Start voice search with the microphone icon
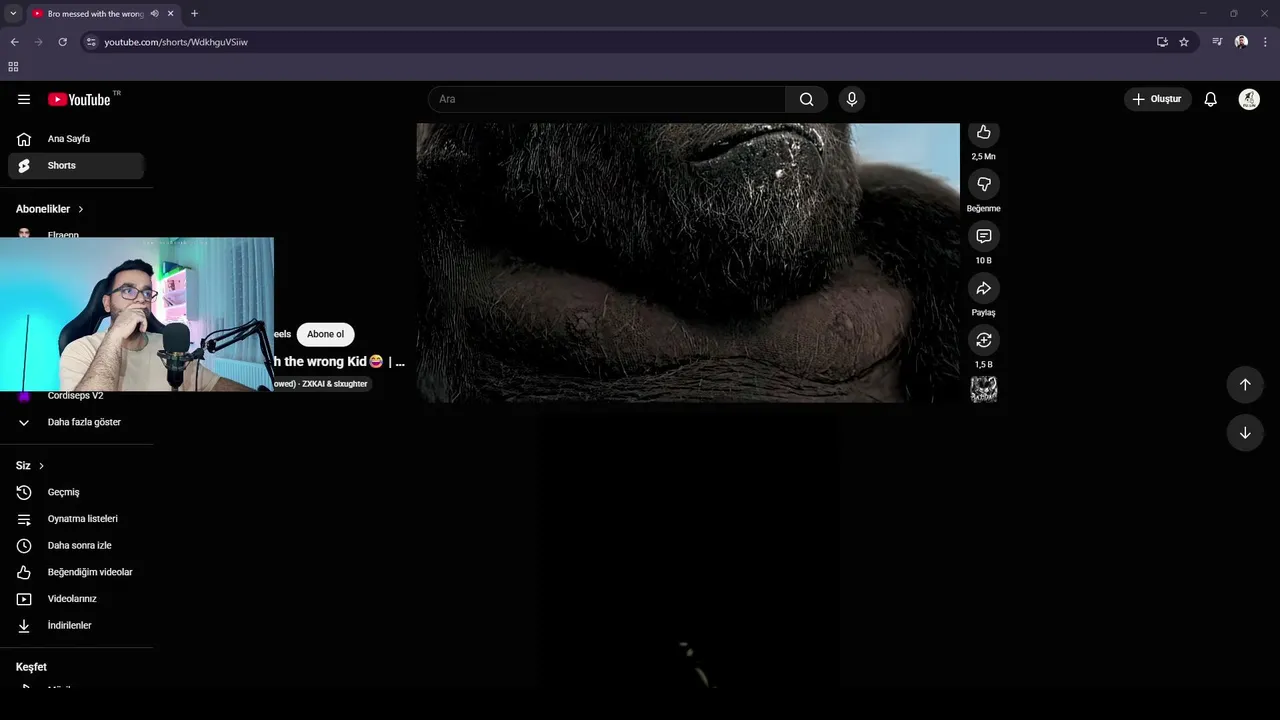The width and height of the screenshot is (1280, 720). [x=852, y=99]
